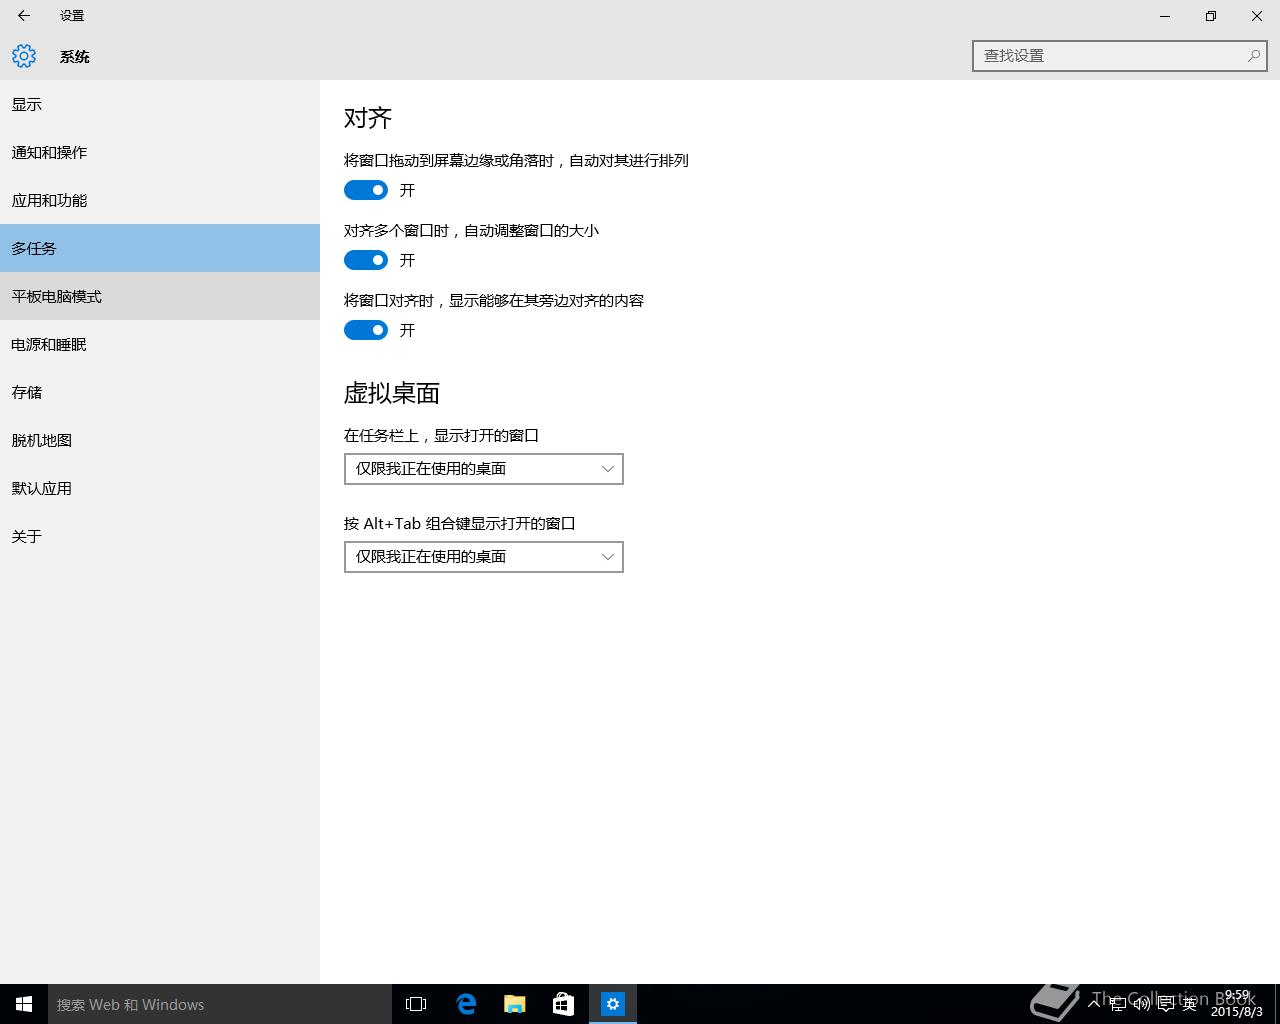Click the Settings app taskbar icon
Screen dimensions: 1280x1024
click(x=613, y=1004)
